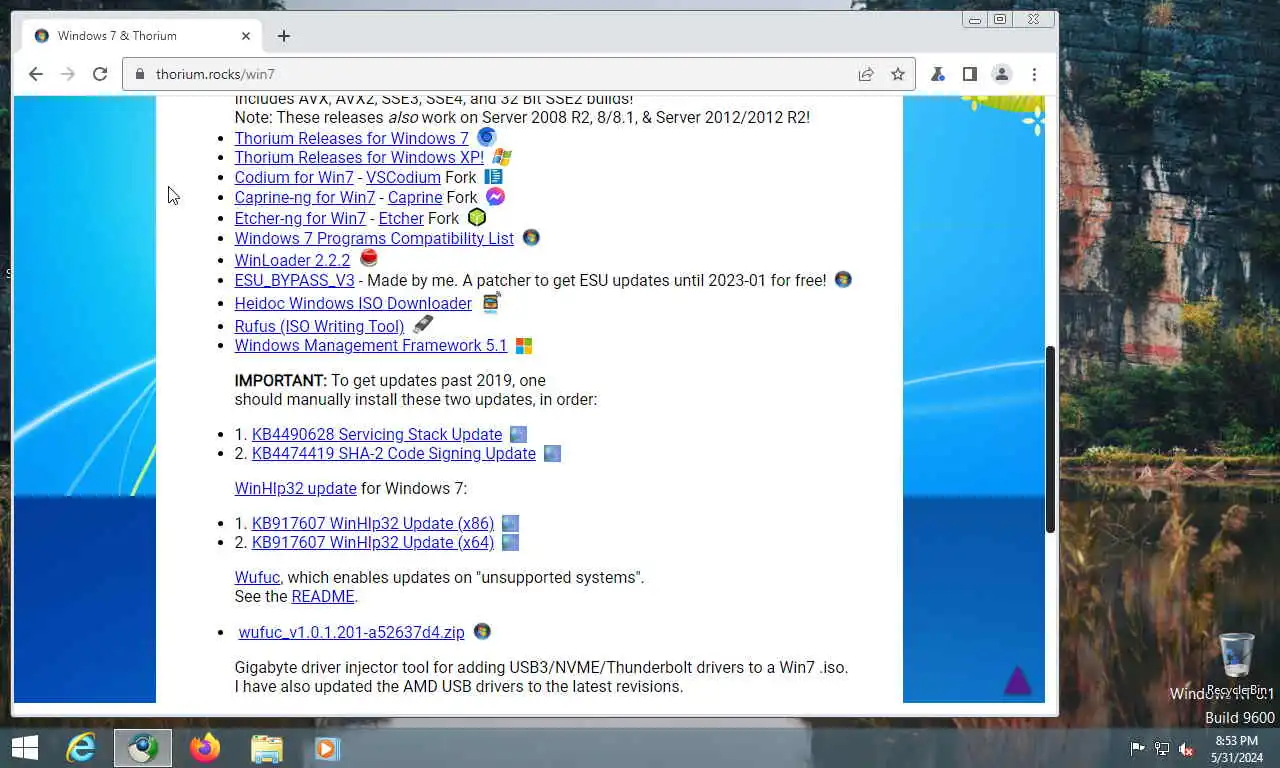Share this page from the address bar
This screenshot has width=1280, height=768.
[866, 74]
